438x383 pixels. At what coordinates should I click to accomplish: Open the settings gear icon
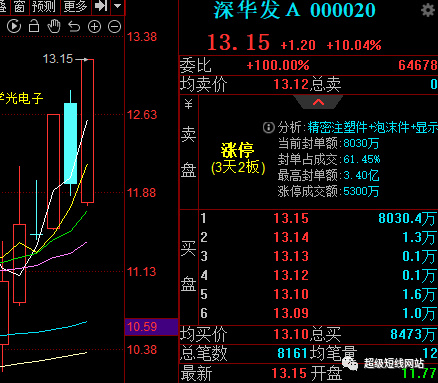428,10
